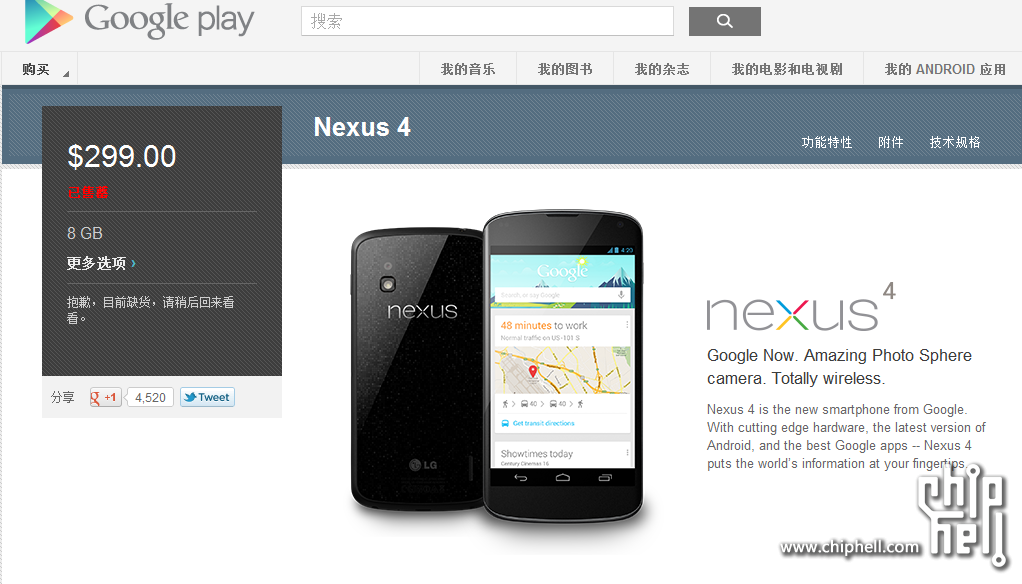Open the 我的 ANDROID 应用 tab
This screenshot has width=1022, height=584.
(x=944, y=69)
